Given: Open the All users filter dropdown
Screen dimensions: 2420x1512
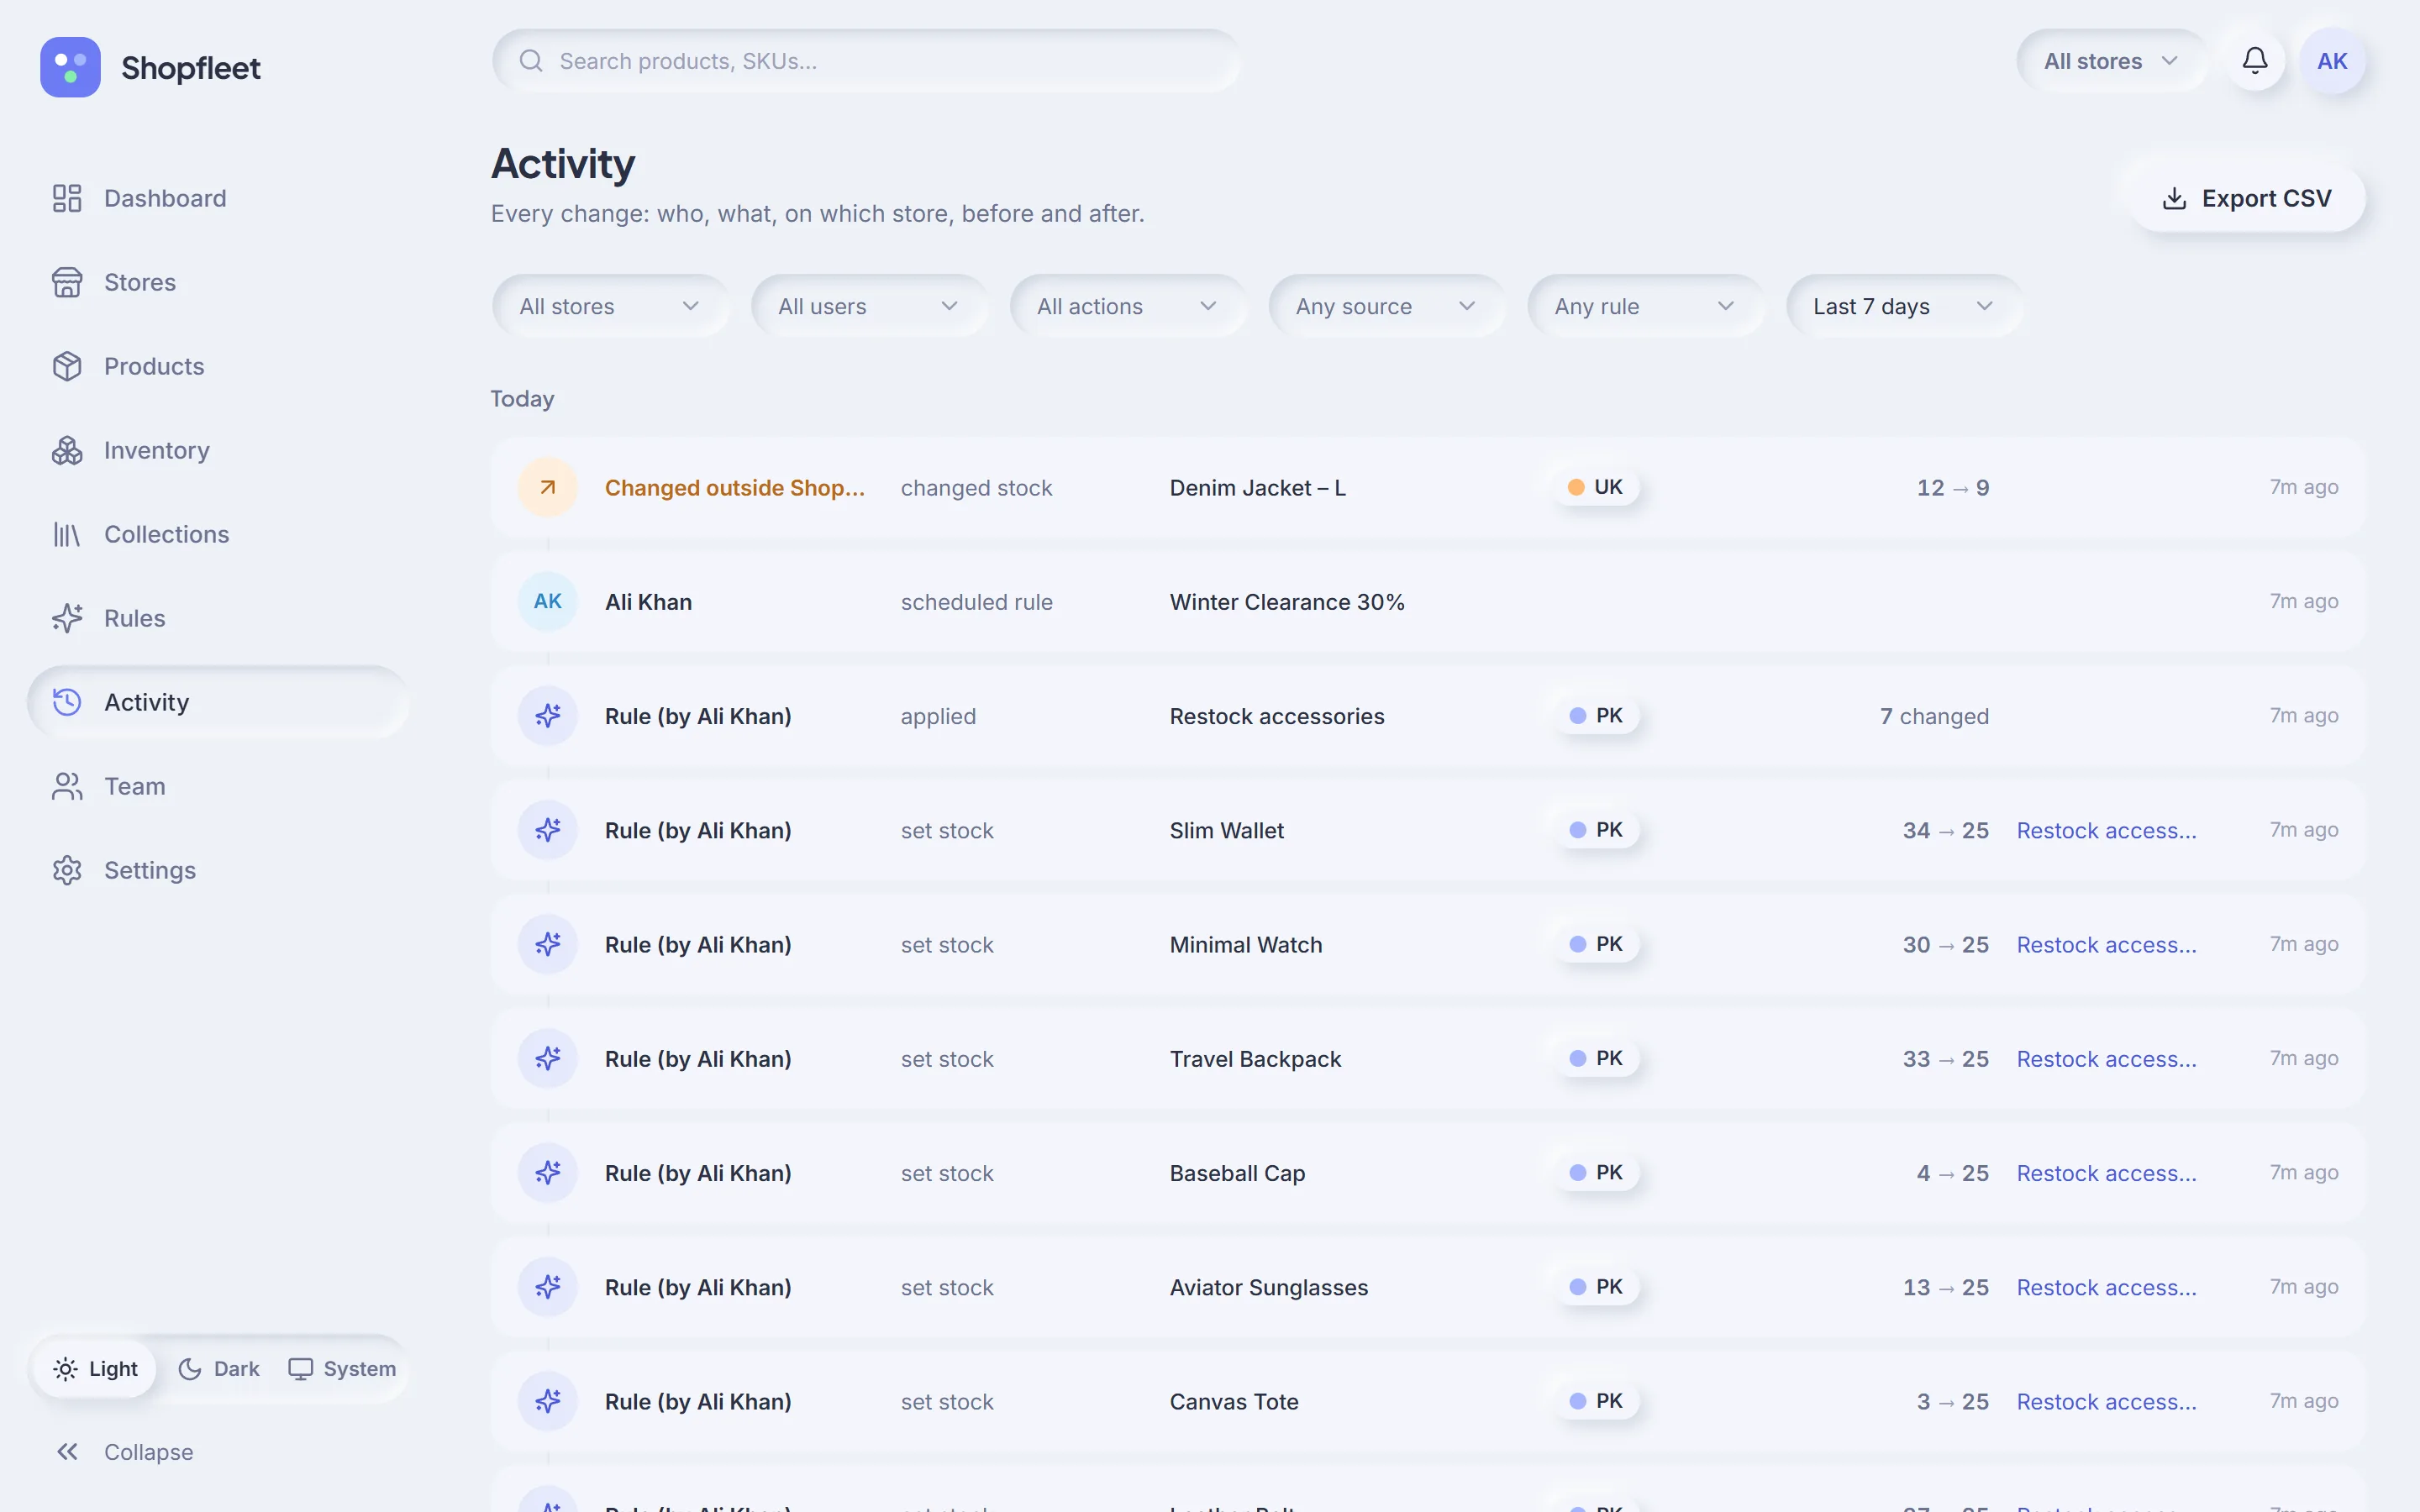Looking at the screenshot, I should click(868, 306).
